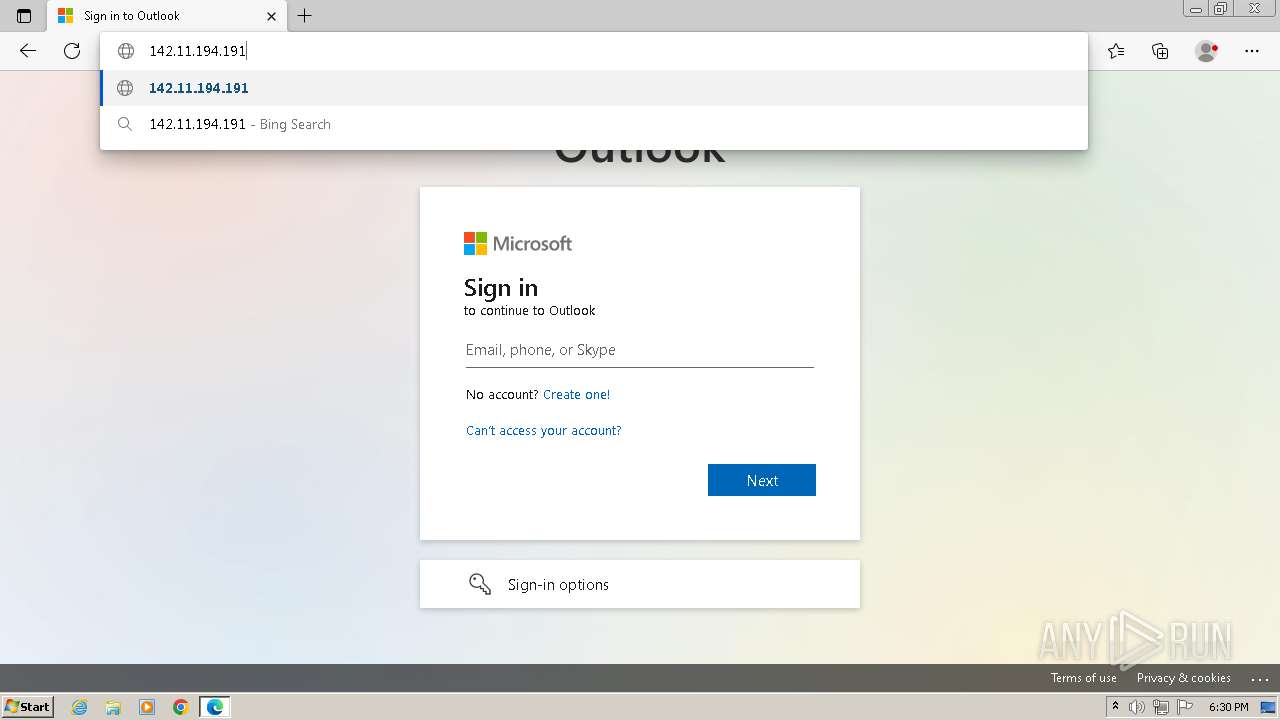
Task: Open Can't access your account? link
Action: pyautogui.click(x=544, y=431)
